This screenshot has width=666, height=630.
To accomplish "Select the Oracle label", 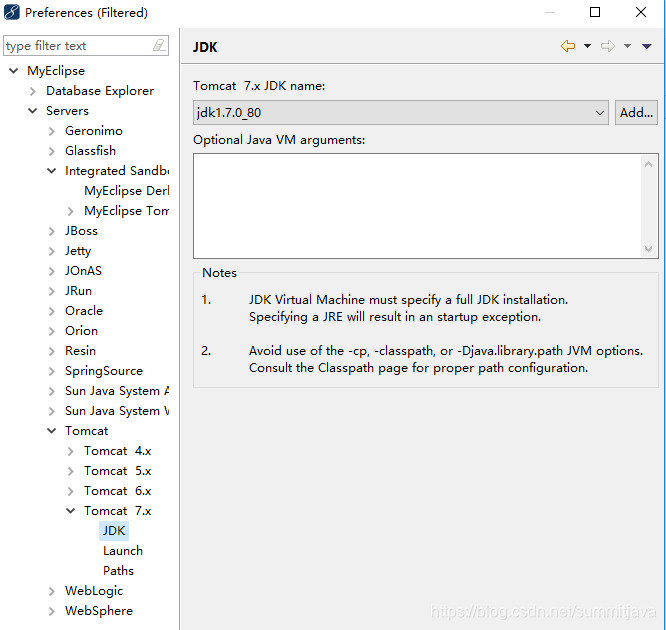I will pyautogui.click(x=84, y=311).
